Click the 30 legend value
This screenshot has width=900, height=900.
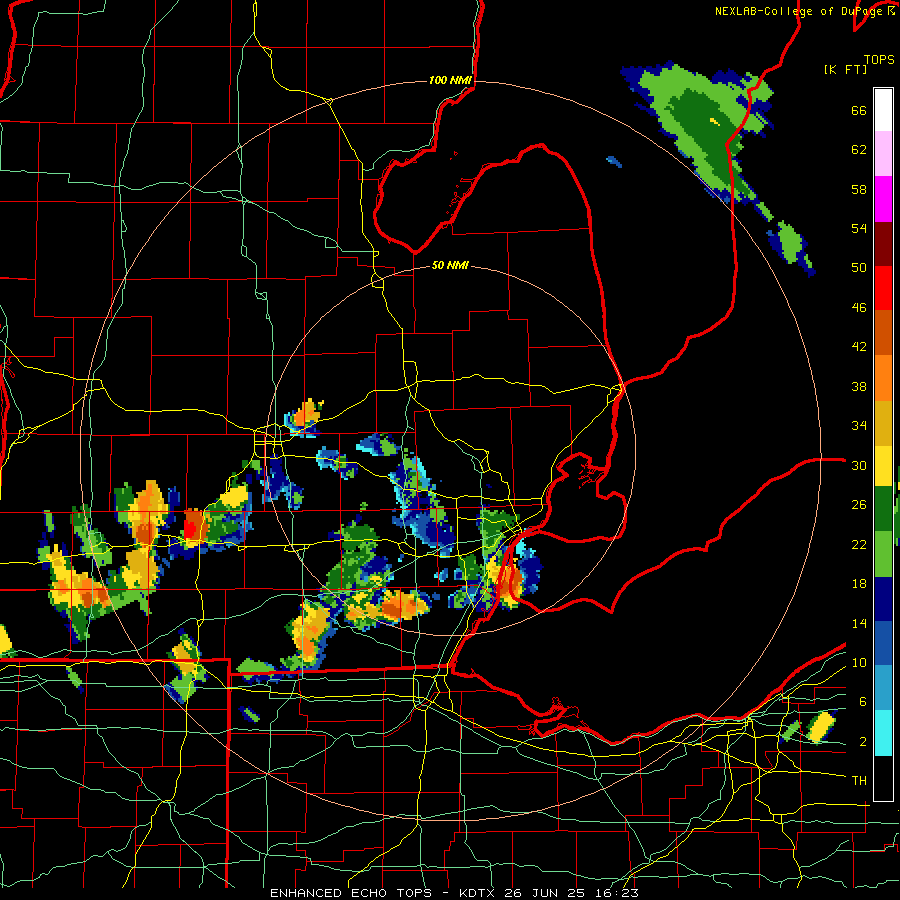click(859, 465)
